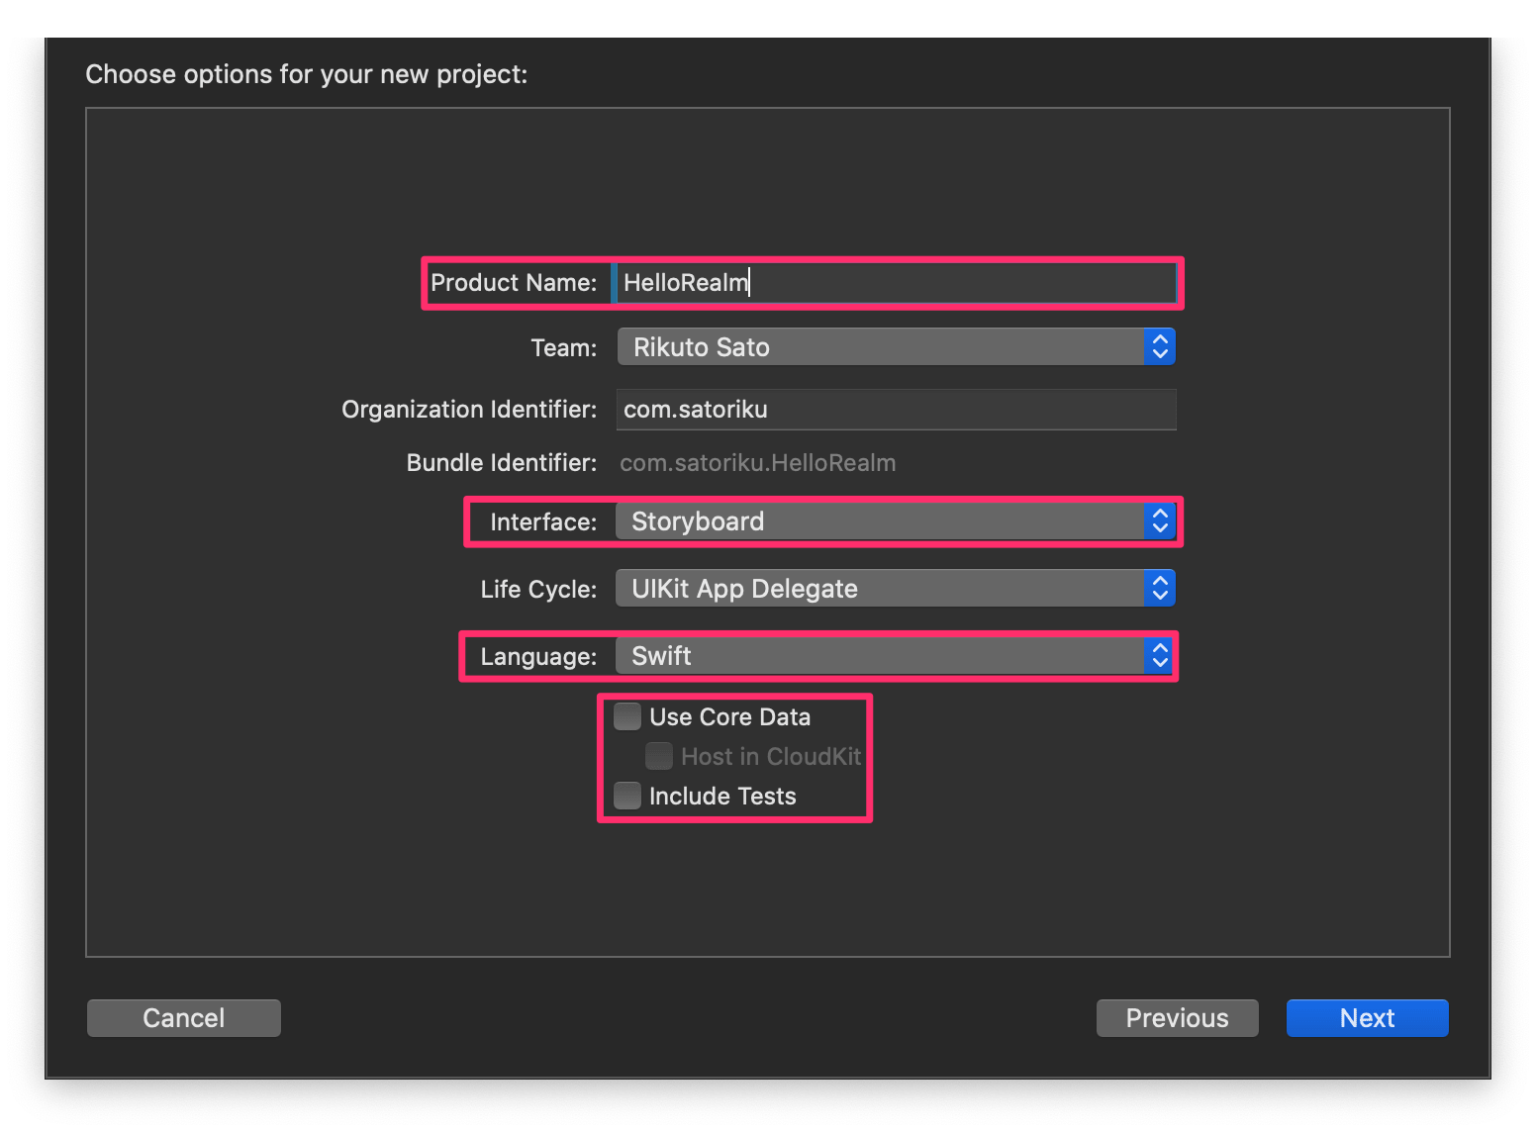Click the Next button
Viewport: 1536px width, 1132px height.
pos(1367,1017)
